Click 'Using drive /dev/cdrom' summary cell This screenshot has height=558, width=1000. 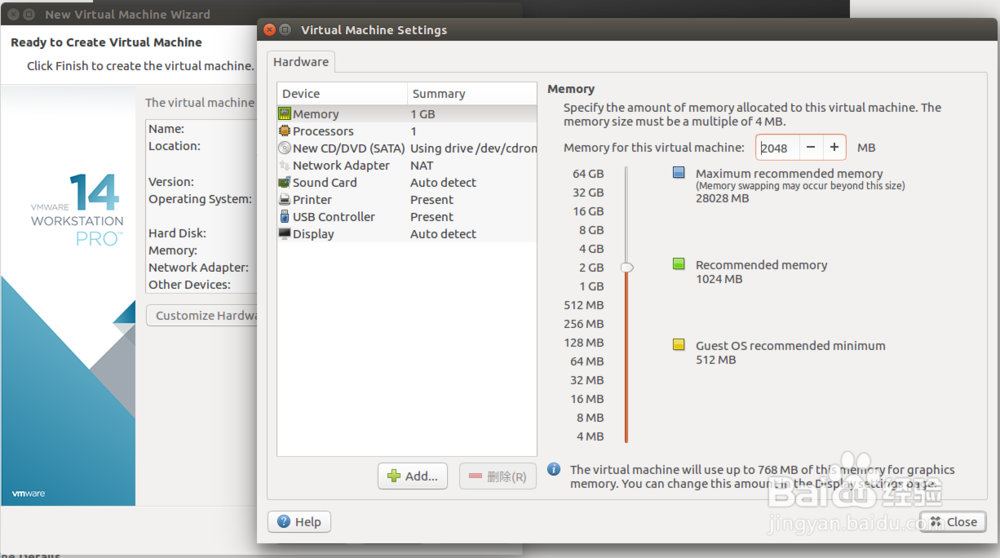point(473,149)
